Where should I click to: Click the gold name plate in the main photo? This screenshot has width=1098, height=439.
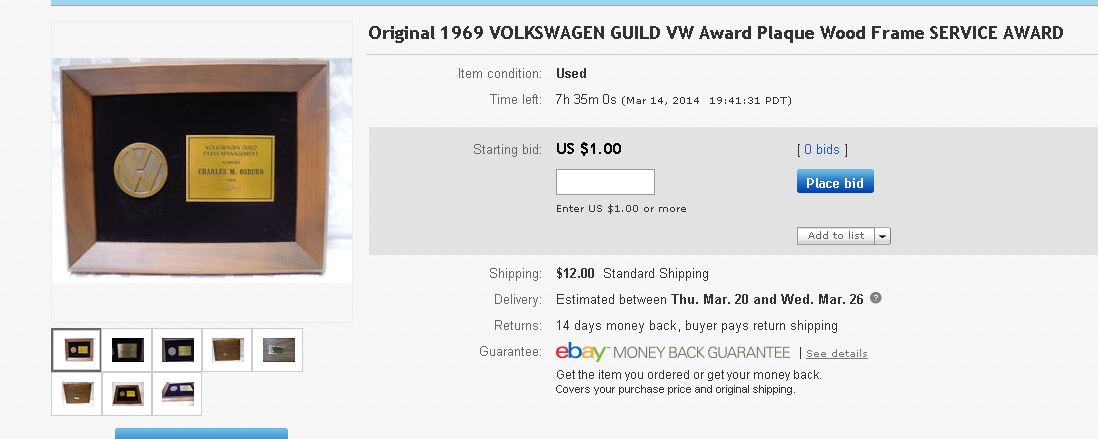(x=230, y=167)
